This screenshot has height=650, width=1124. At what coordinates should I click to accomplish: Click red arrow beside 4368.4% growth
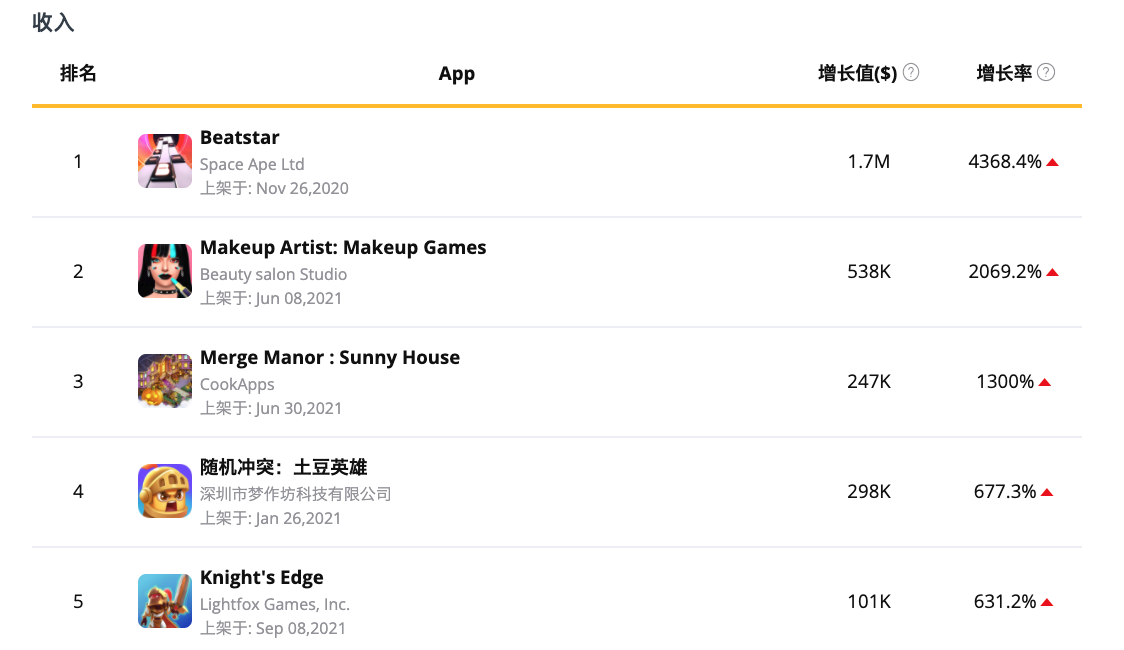1052,163
